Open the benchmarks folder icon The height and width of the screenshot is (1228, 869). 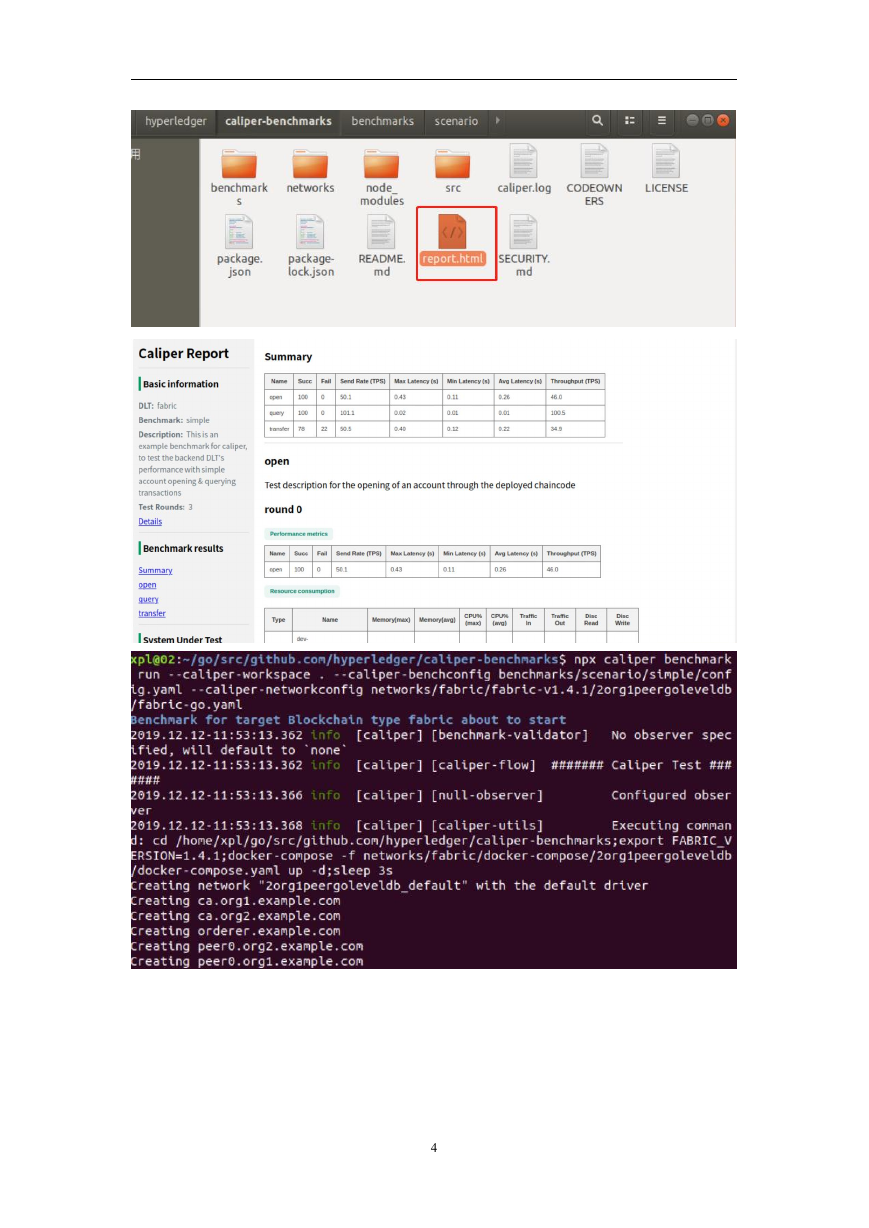[239, 161]
